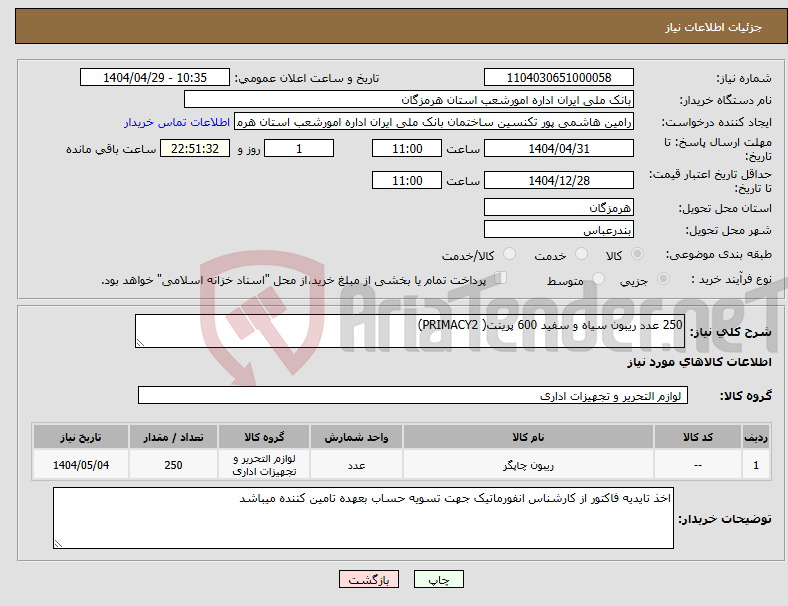Click the ریبون چاپگر item cell
The image size is (788, 606).
tap(528, 465)
